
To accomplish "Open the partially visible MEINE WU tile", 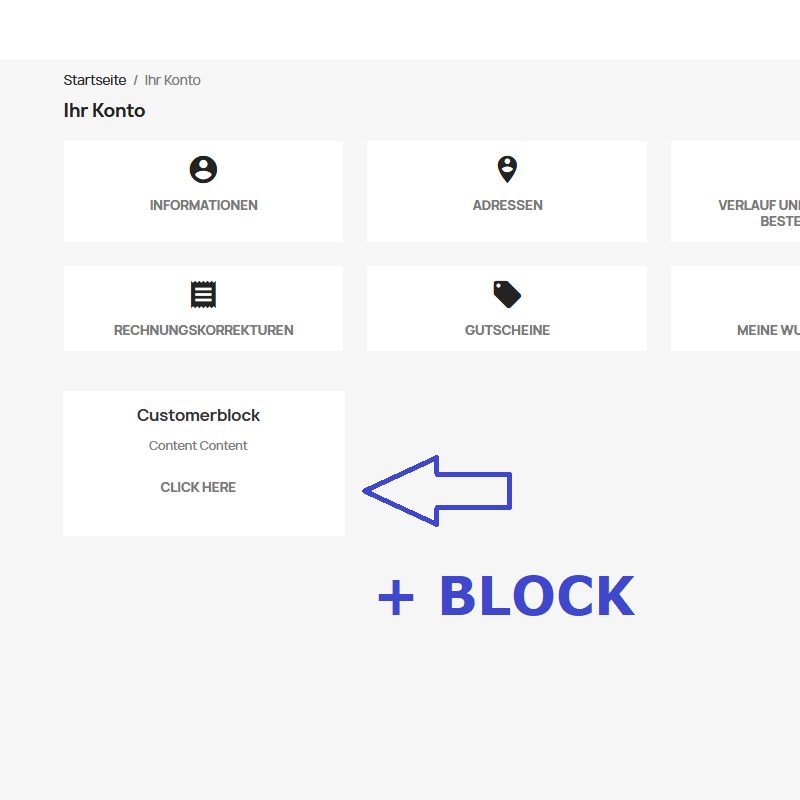I will click(x=735, y=308).
